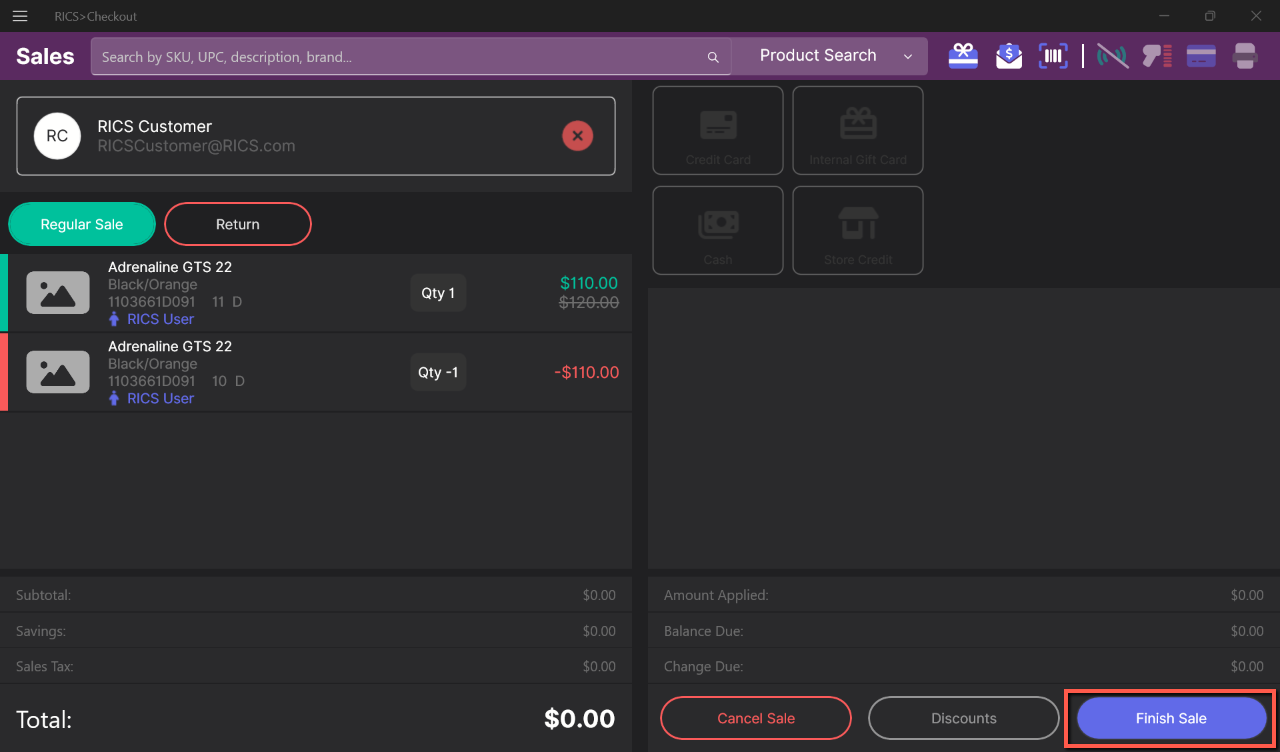This screenshot has height=752, width=1280.
Task: Click the Amount Applied label
Action: tap(716, 595)
